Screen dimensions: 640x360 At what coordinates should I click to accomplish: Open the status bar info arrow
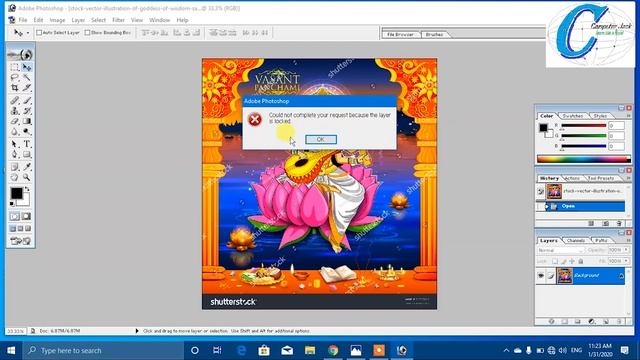click(137, 331)
